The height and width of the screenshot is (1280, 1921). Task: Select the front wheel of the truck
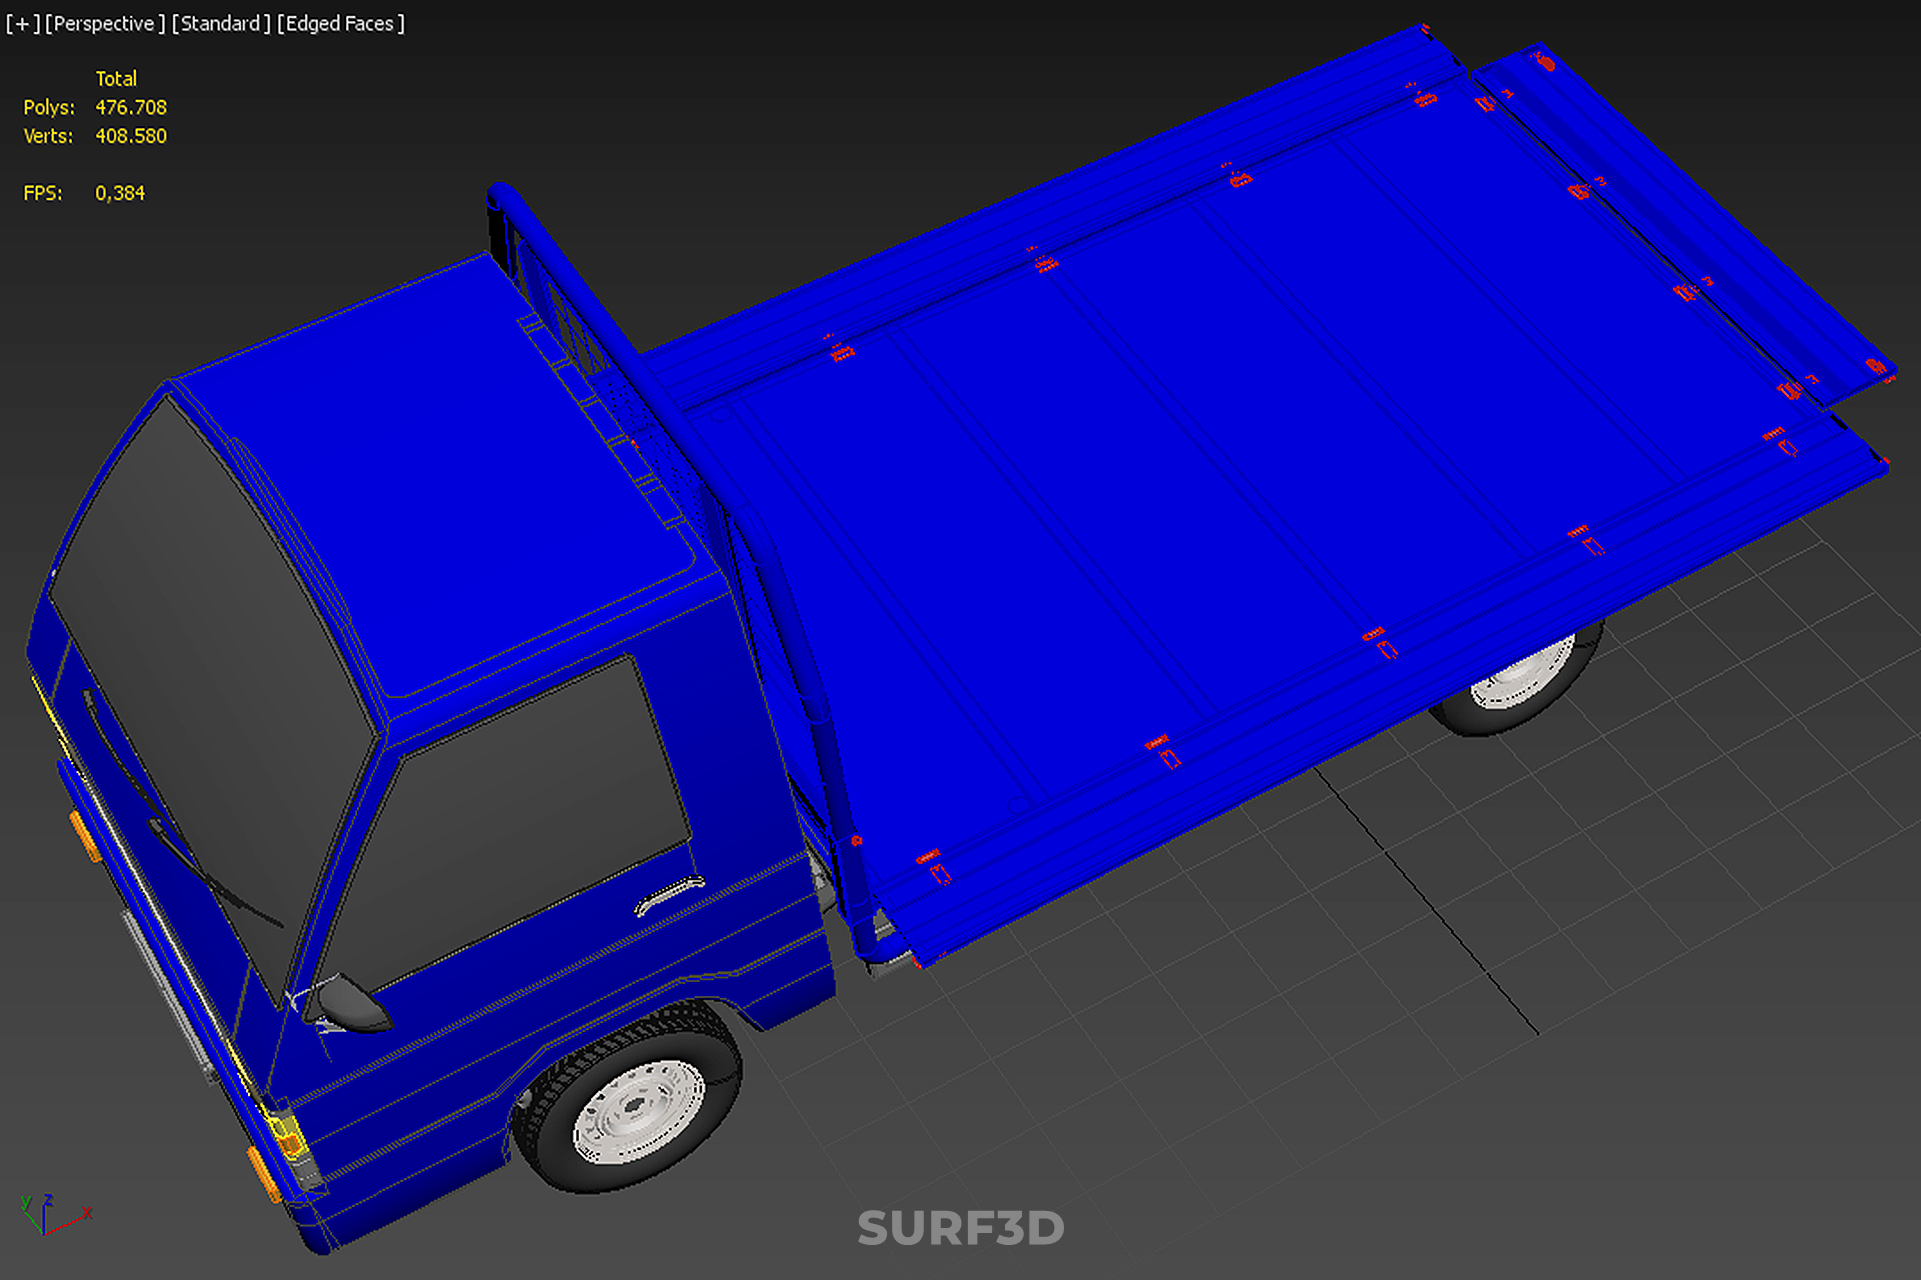click(x=634, y=1104)
